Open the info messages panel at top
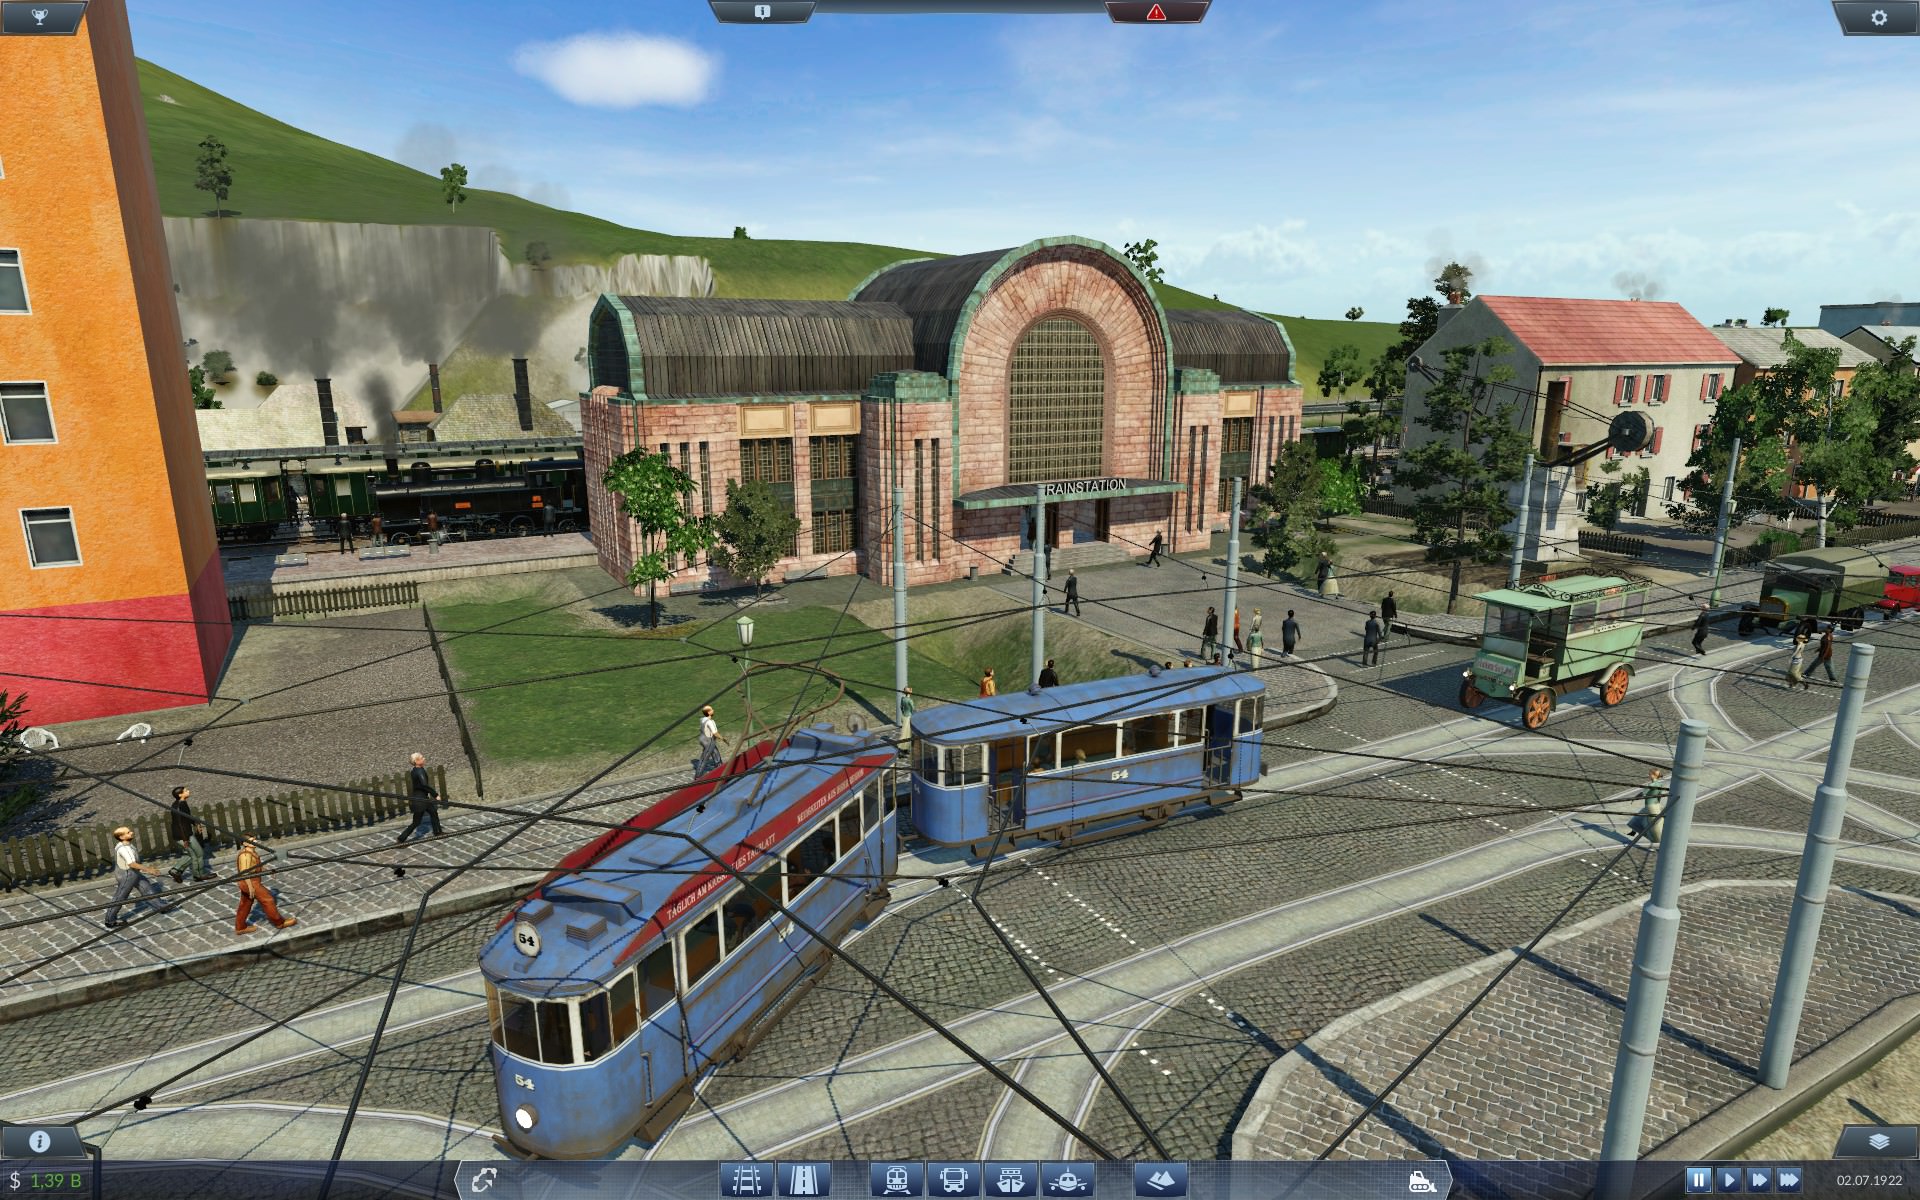The width and height of the screenshot is (1920, 1200). point(762,12)
